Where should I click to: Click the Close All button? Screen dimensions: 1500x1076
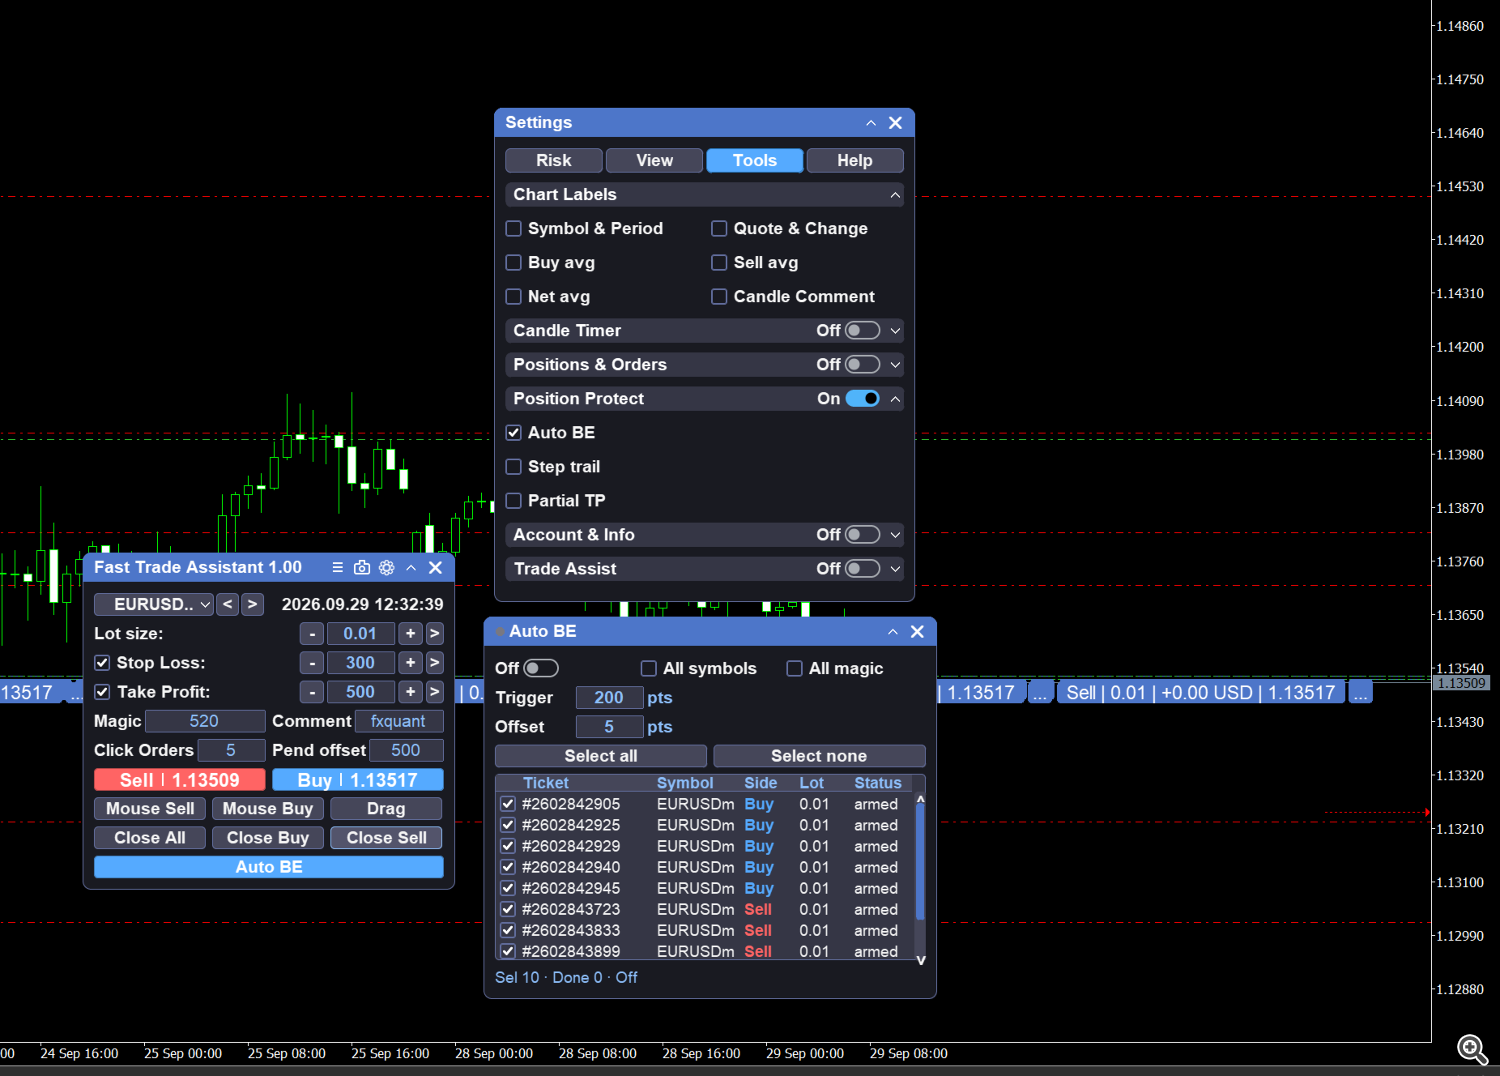pyautogui.click(x=150, y=838)
